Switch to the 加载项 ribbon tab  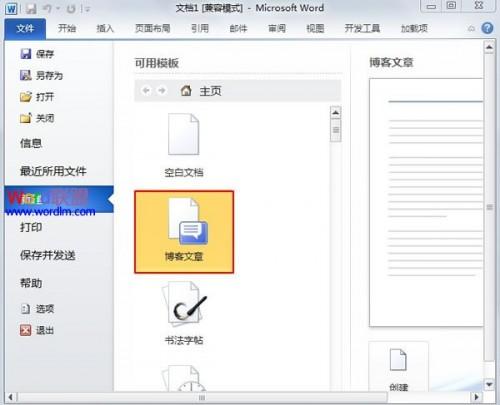tap(414, 28)
